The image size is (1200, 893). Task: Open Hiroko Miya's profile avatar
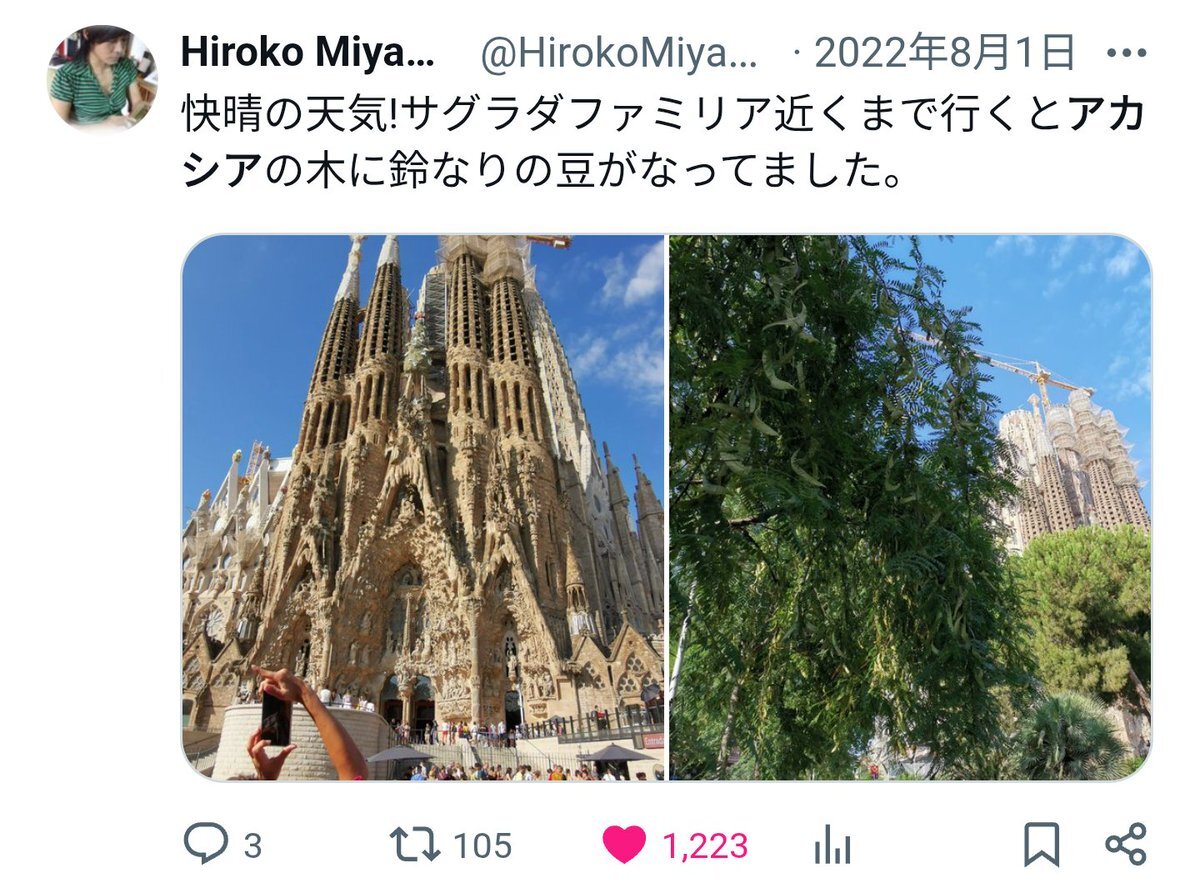(102, 78)
